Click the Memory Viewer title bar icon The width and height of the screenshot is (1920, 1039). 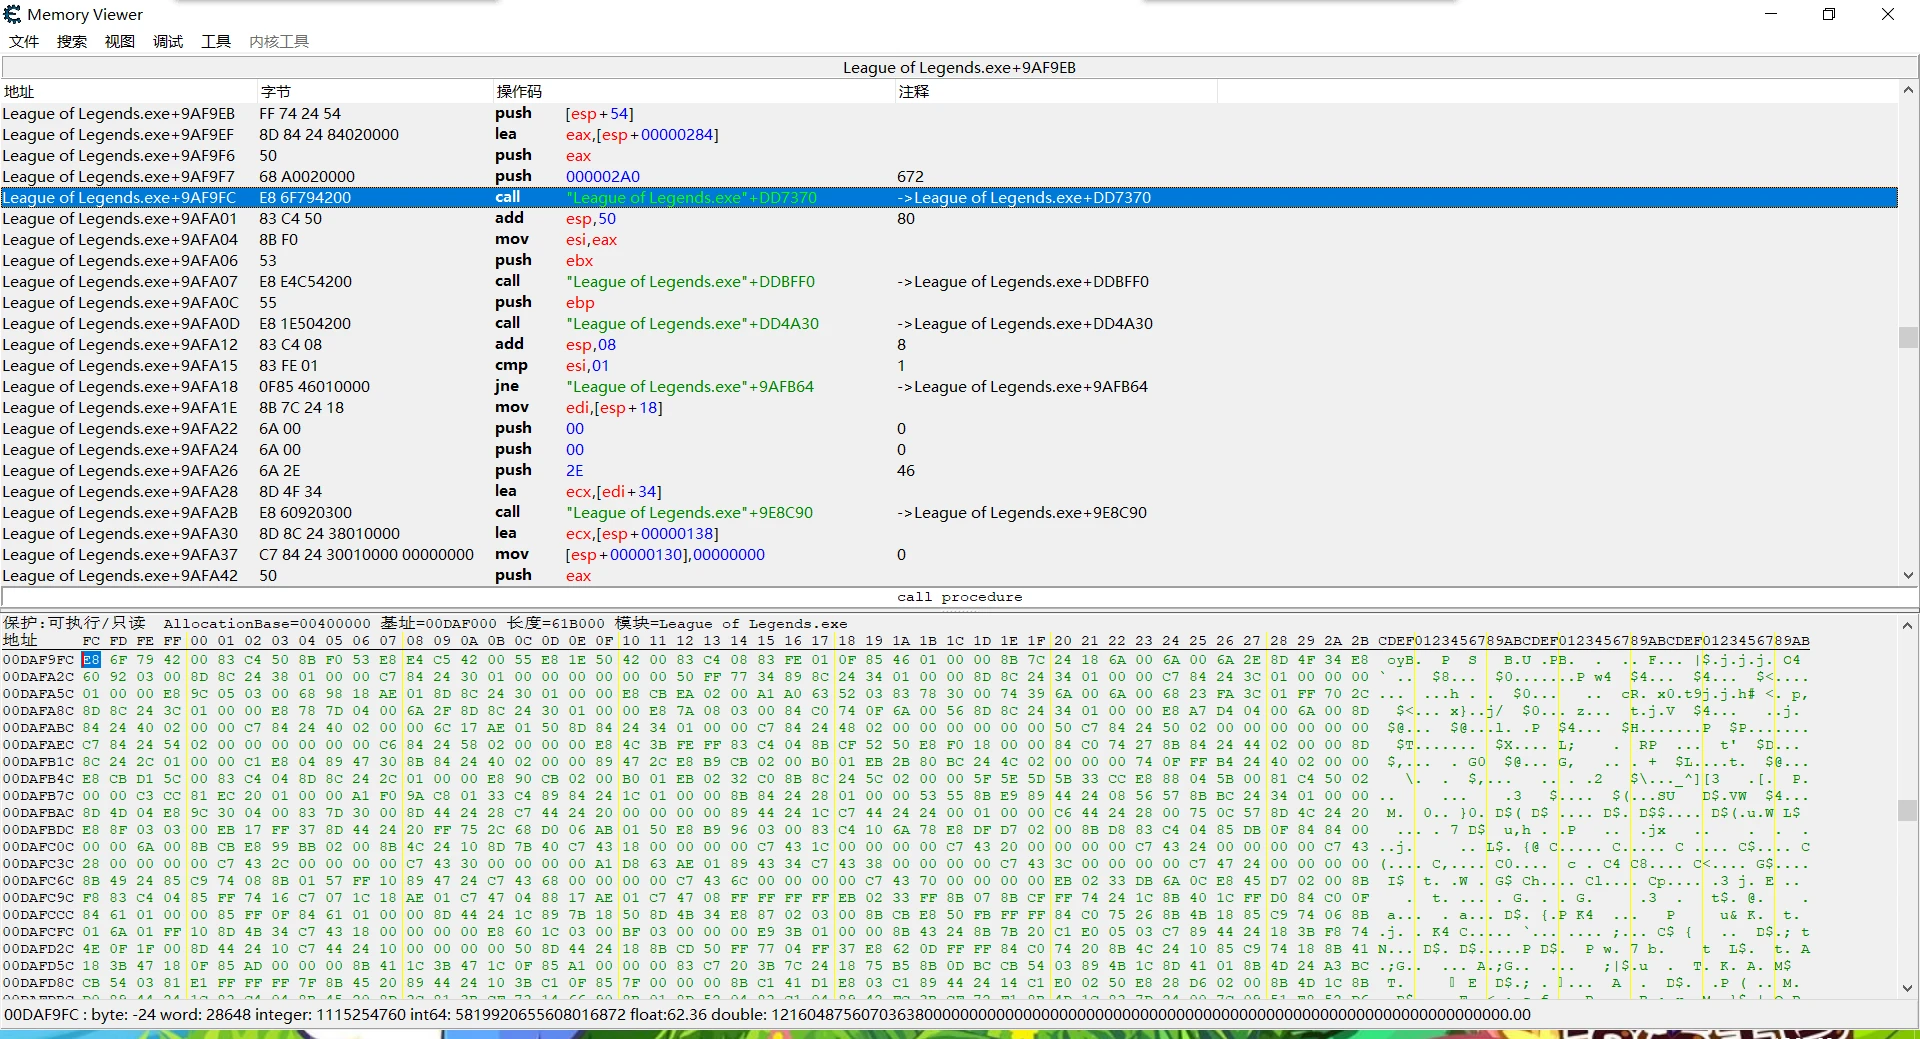tap(13, 14)
